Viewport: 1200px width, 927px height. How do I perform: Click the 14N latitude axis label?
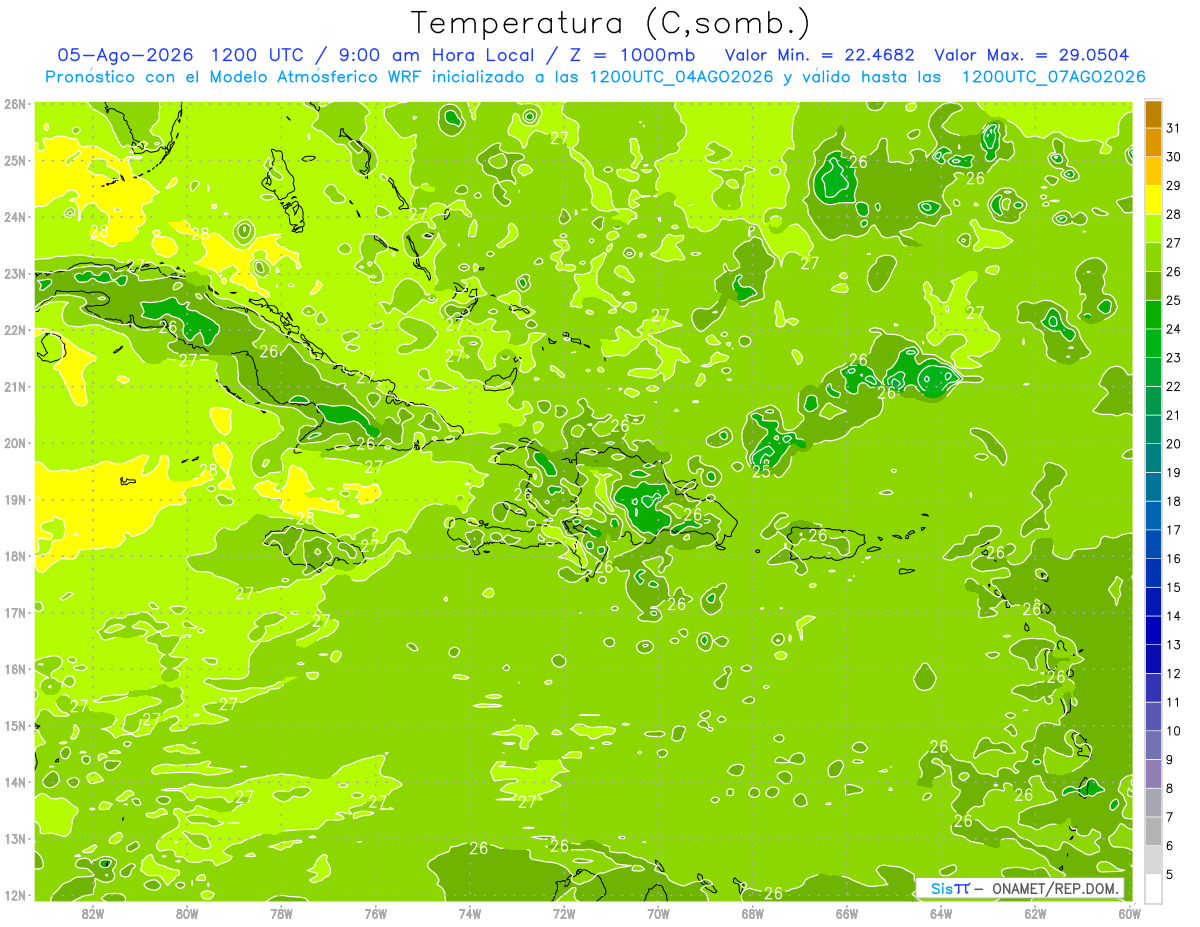coord(14,782)
